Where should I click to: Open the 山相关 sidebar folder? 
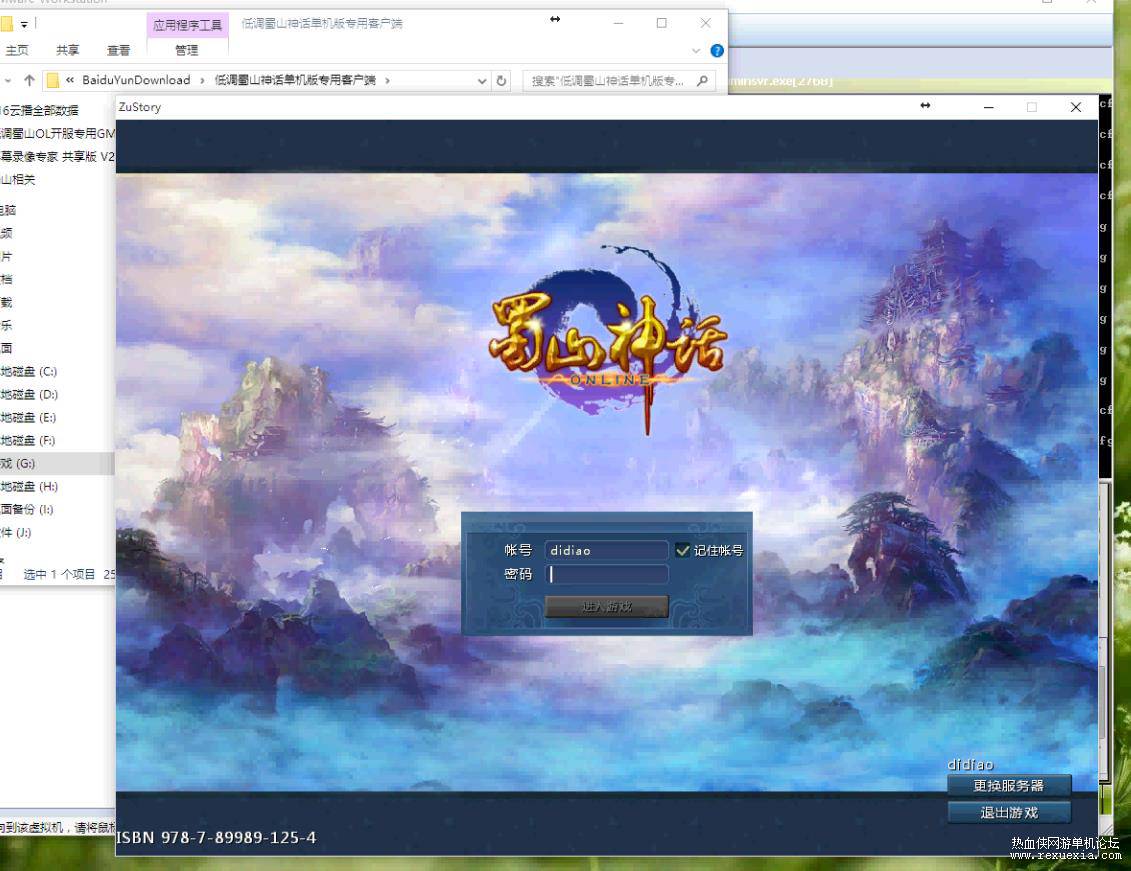18,180
